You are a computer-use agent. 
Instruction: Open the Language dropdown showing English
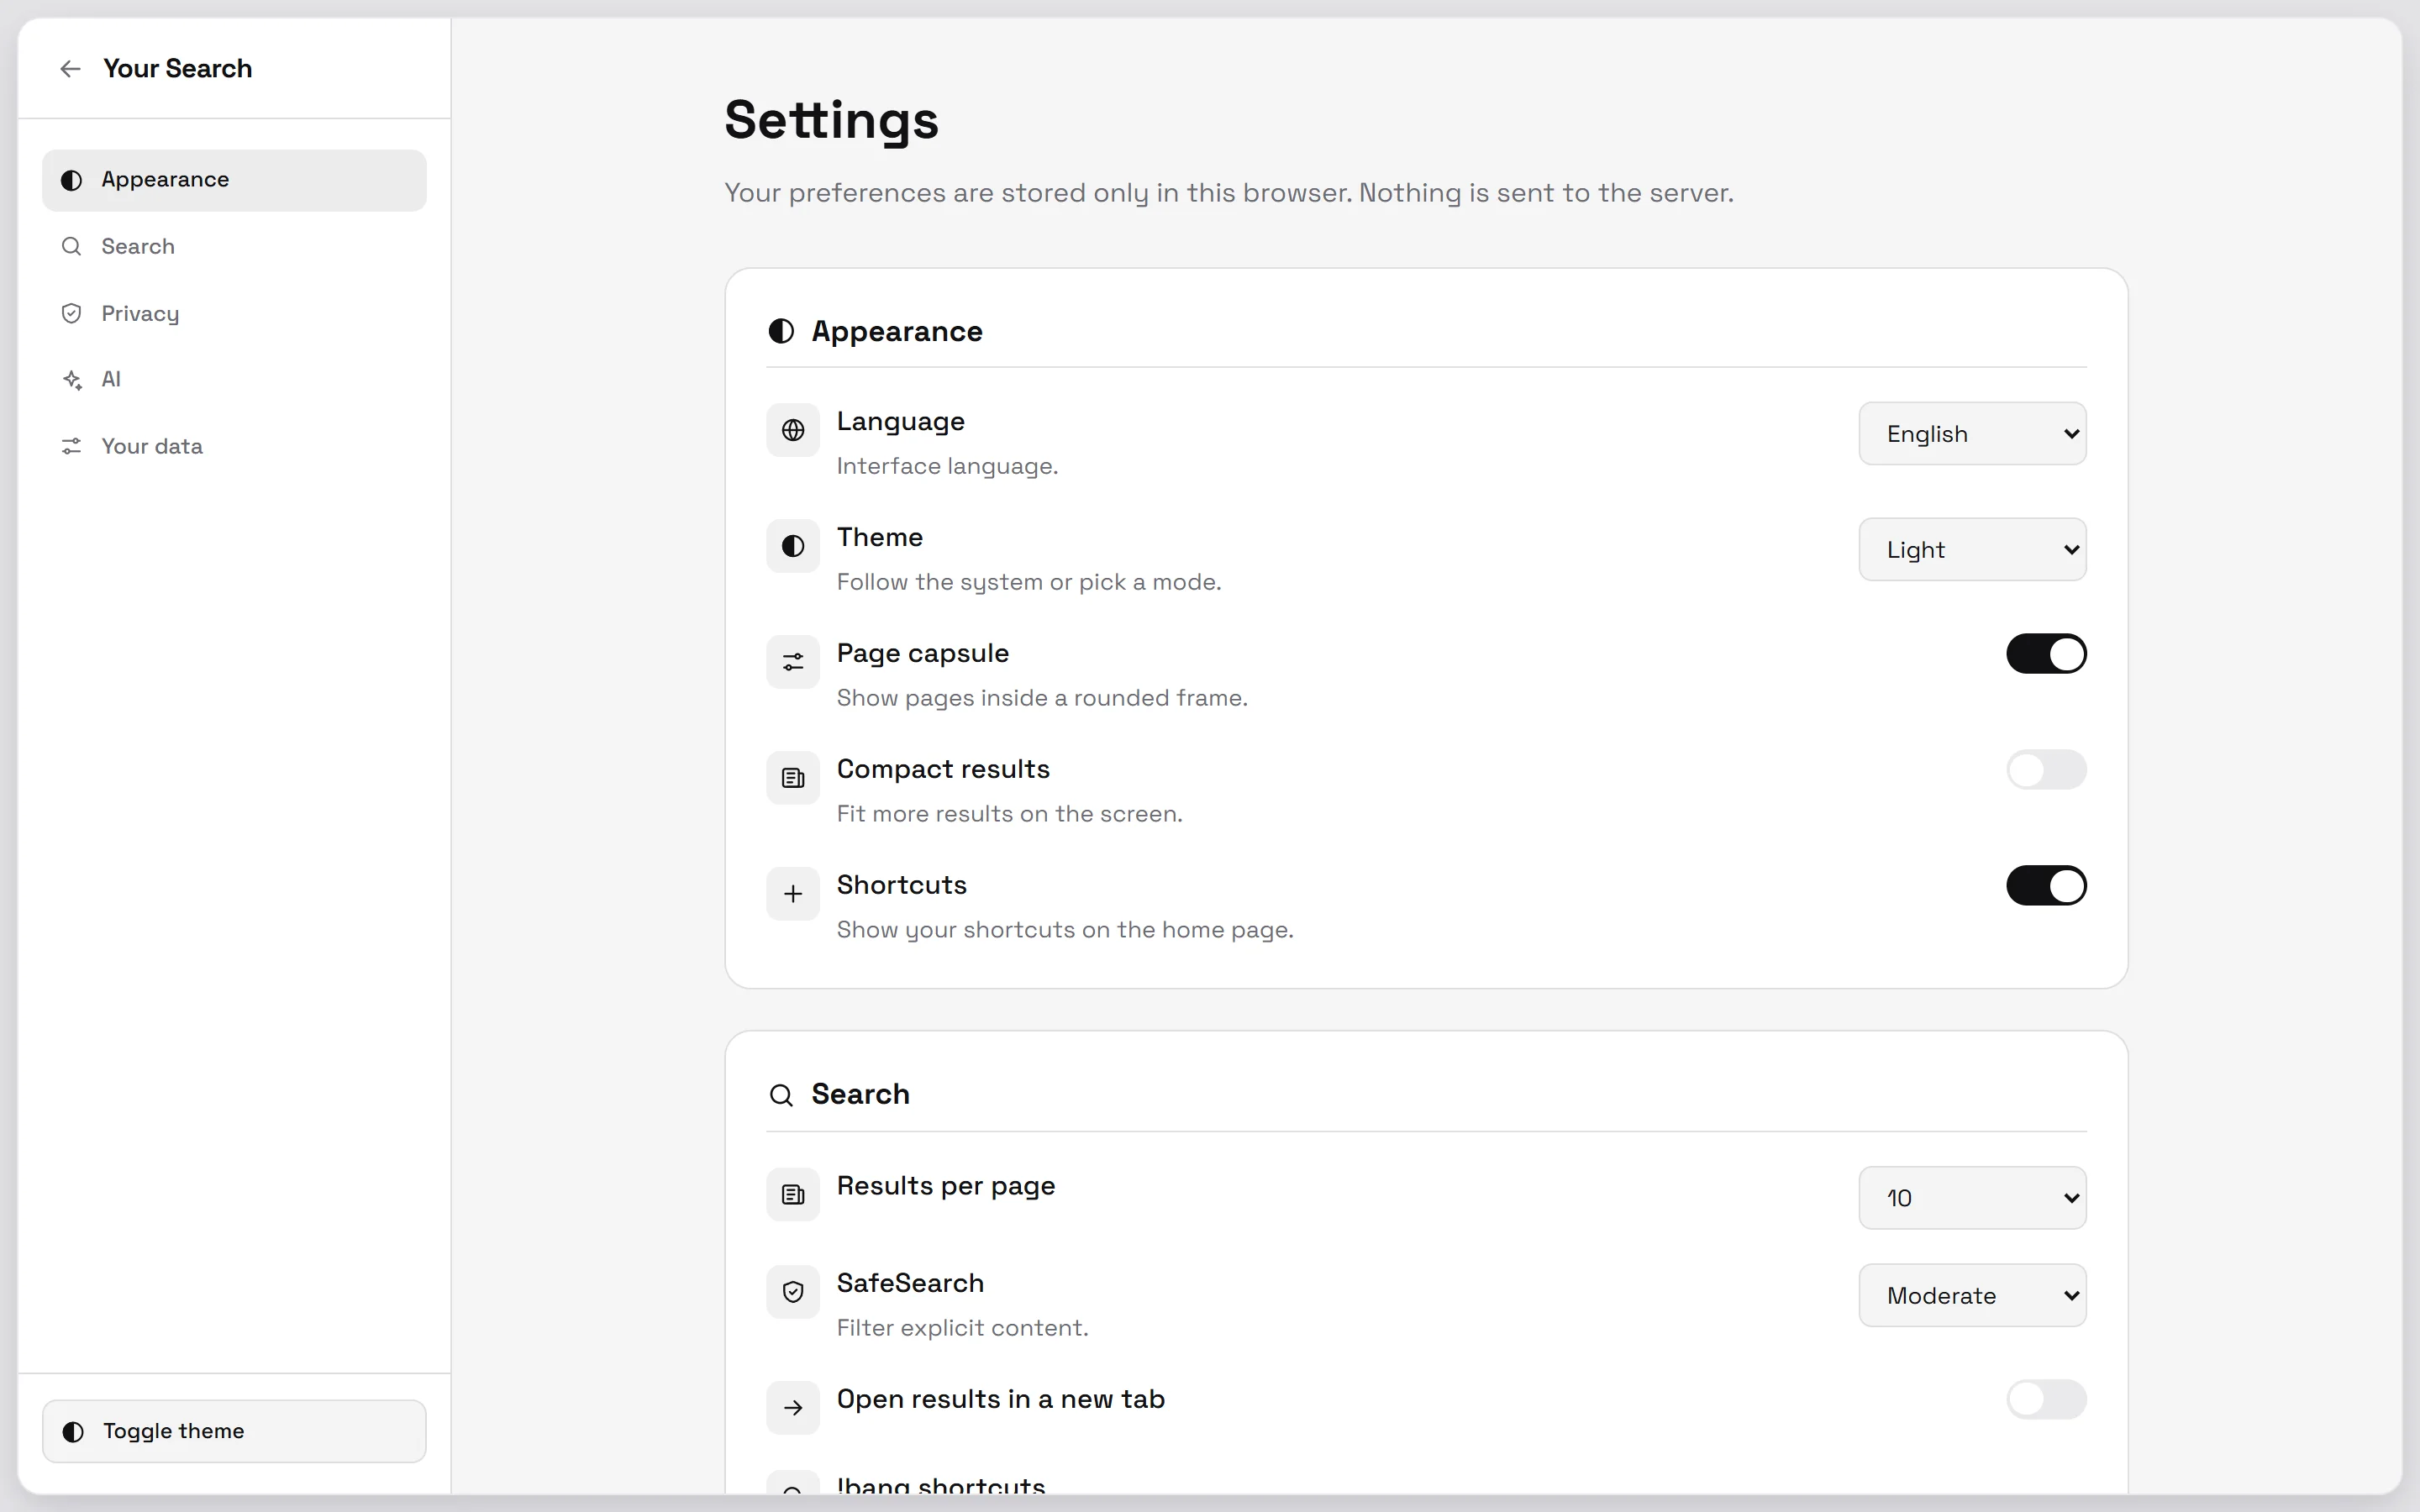(1972, 434)
